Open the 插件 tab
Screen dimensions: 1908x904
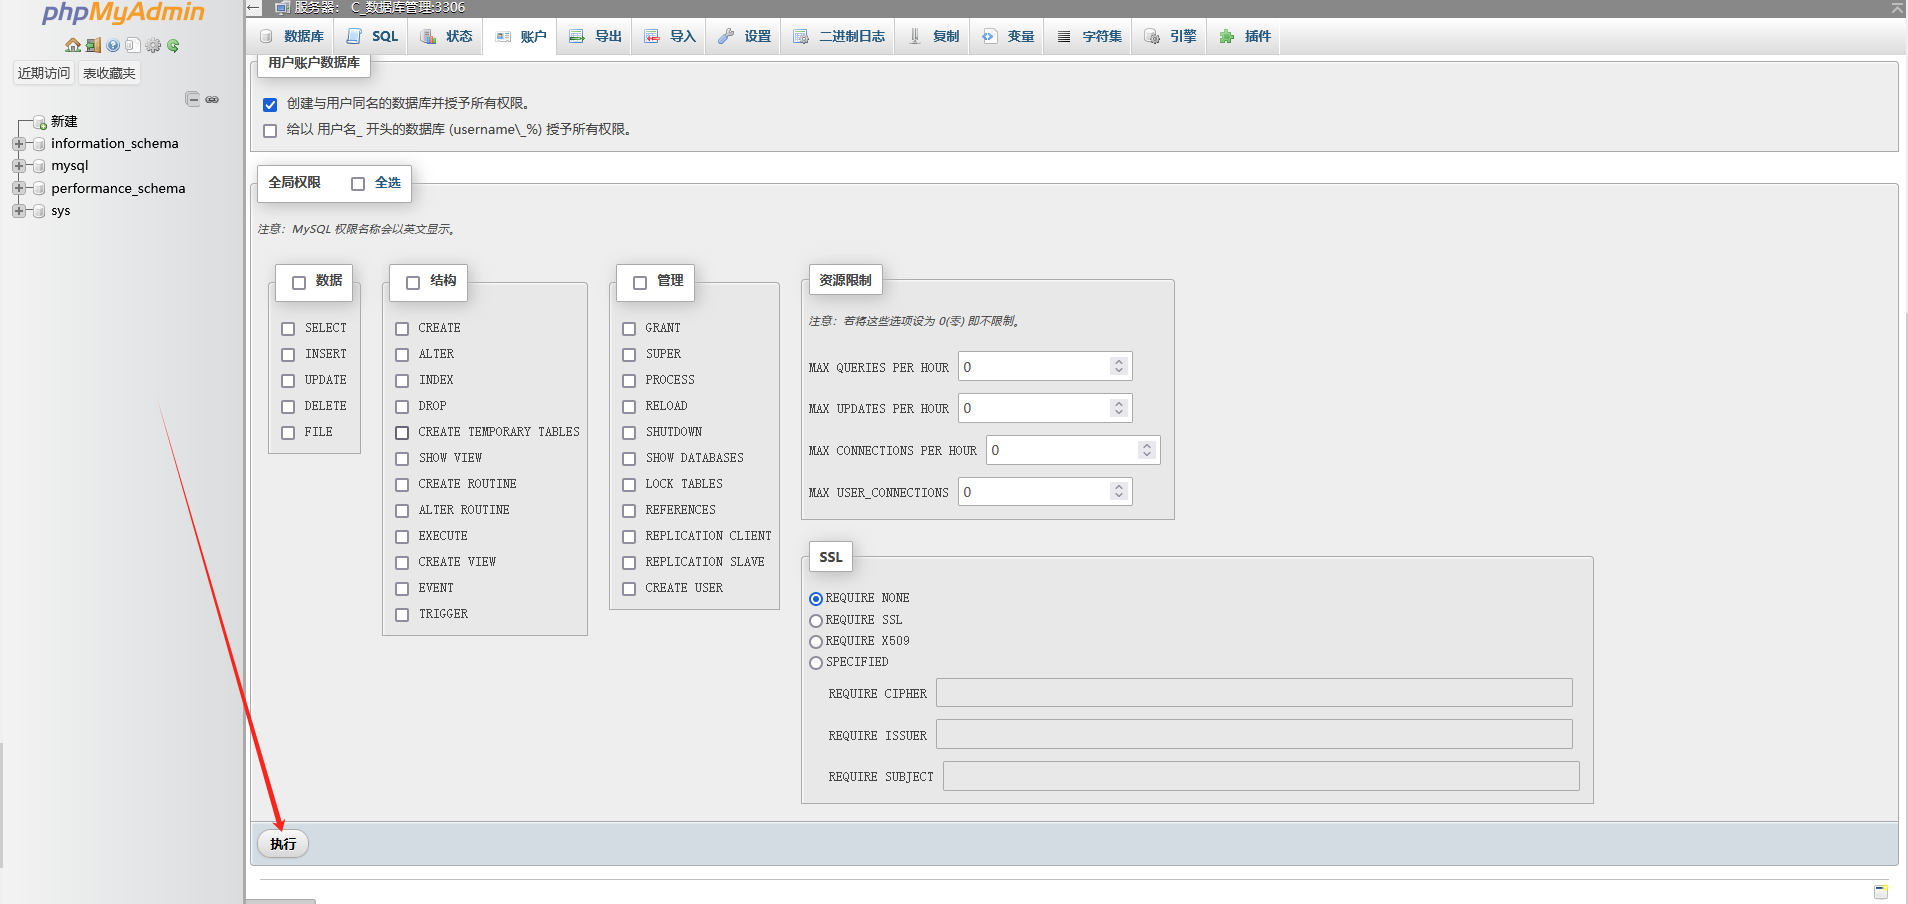pyautogui.click(x=1245, y=36)
